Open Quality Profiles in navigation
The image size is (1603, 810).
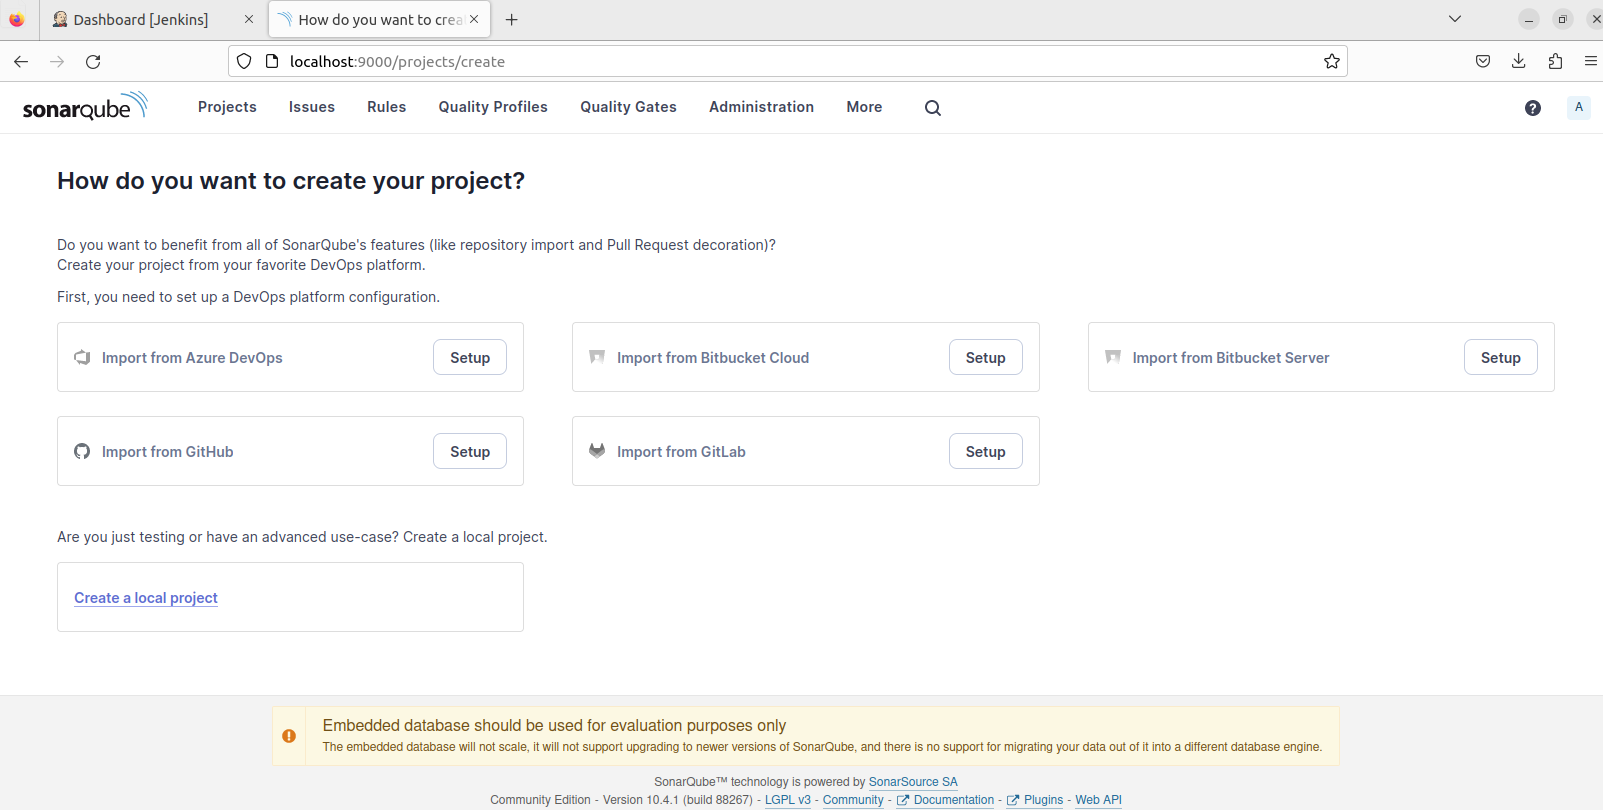[x=493, y=107]
